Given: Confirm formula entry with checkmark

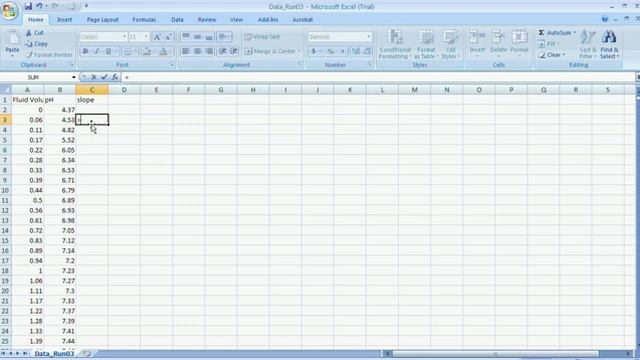Looking at the screenshot, I should (x=104, y=77).
